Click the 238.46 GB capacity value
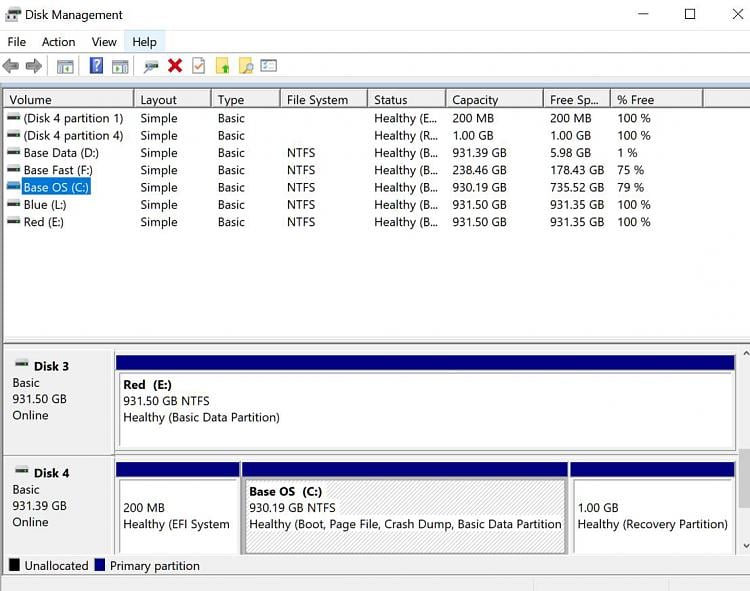 [479, 170]
